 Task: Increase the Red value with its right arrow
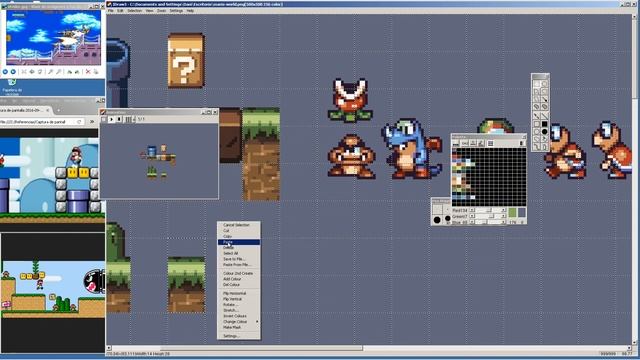pyautogui.click(x=504, y=210)
